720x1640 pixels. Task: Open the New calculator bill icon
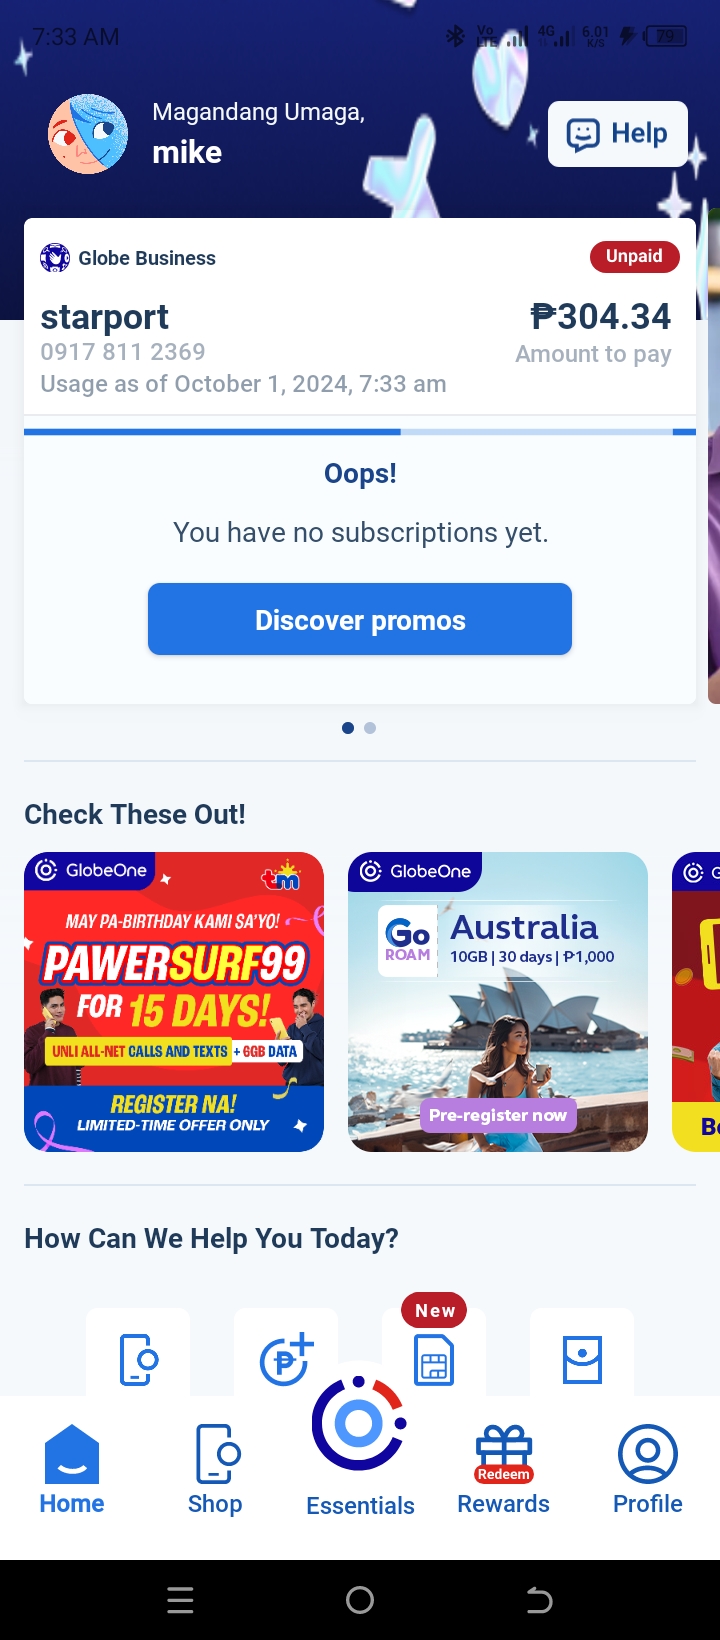(x=434, y=1360)
